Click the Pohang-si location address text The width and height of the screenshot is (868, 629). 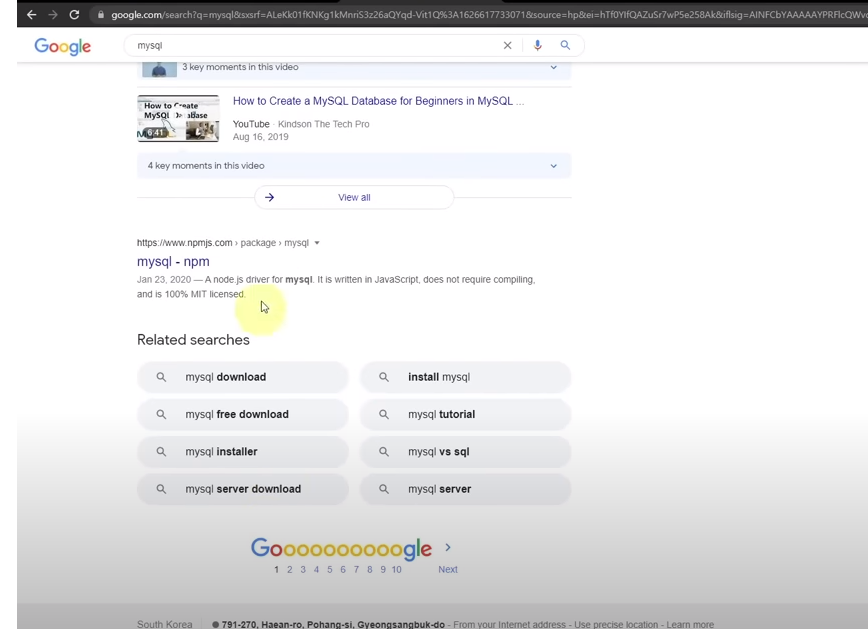(x=333, y=625)
